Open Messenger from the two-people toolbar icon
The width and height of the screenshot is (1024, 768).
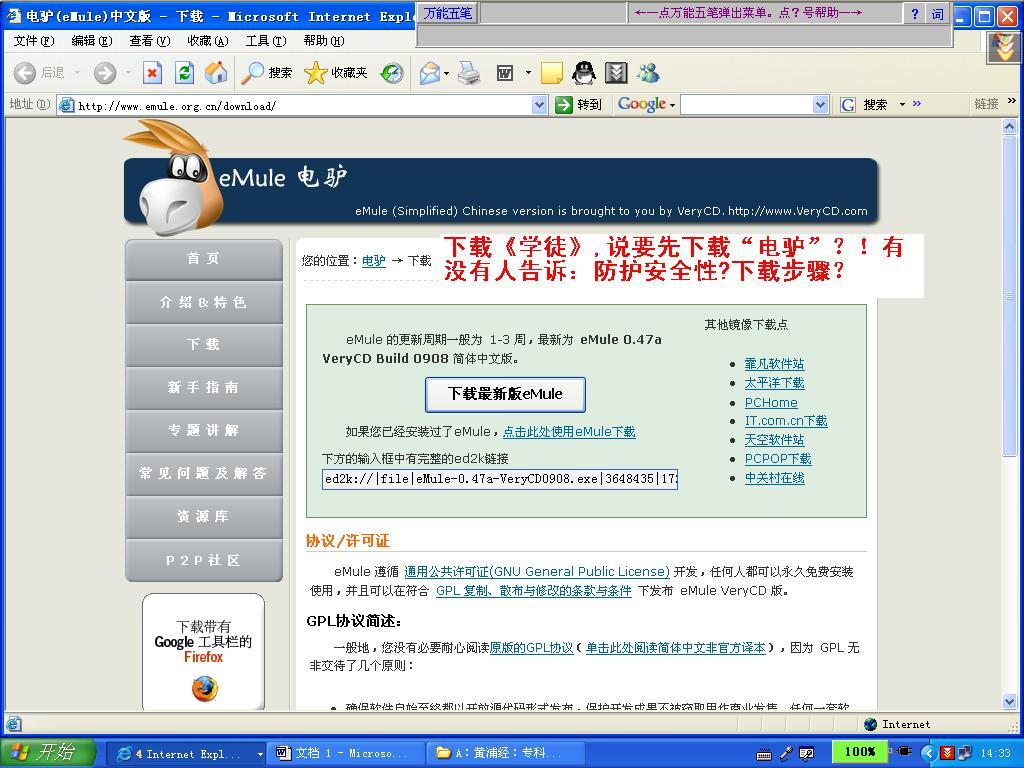tap(648, 72)
